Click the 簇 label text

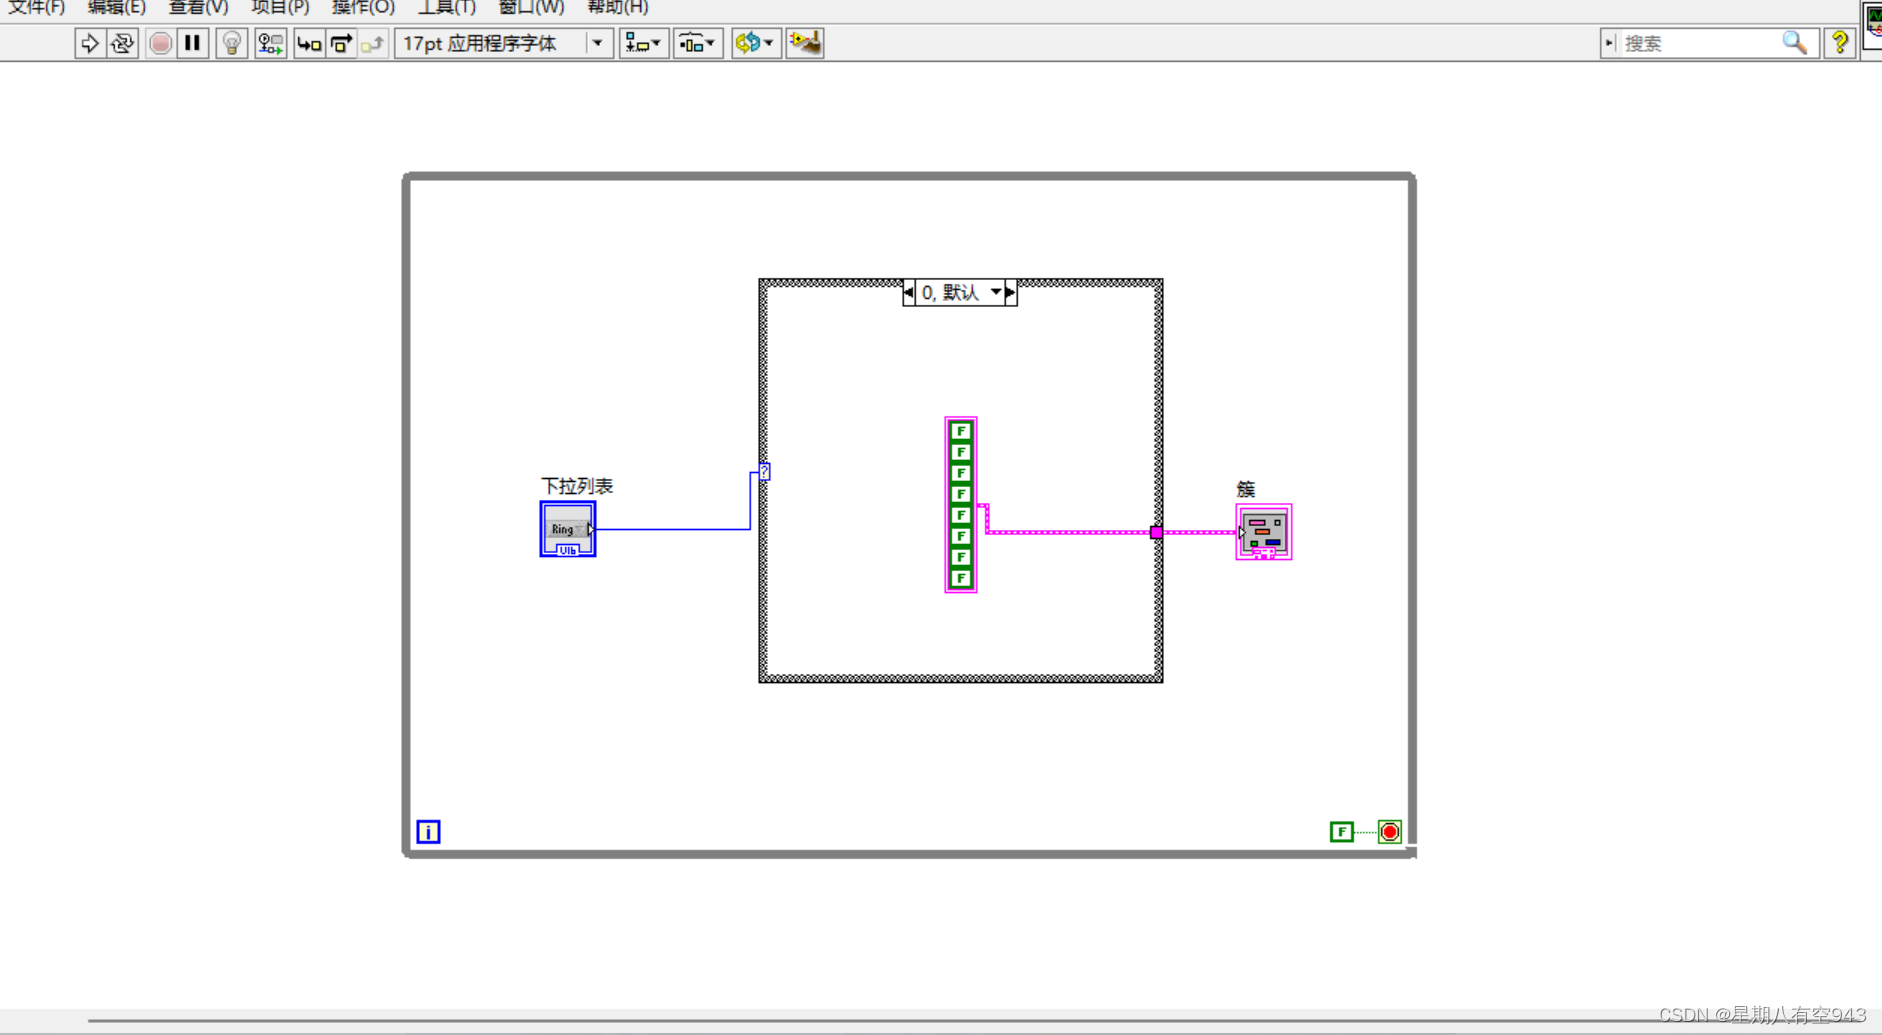point(1246,489)
